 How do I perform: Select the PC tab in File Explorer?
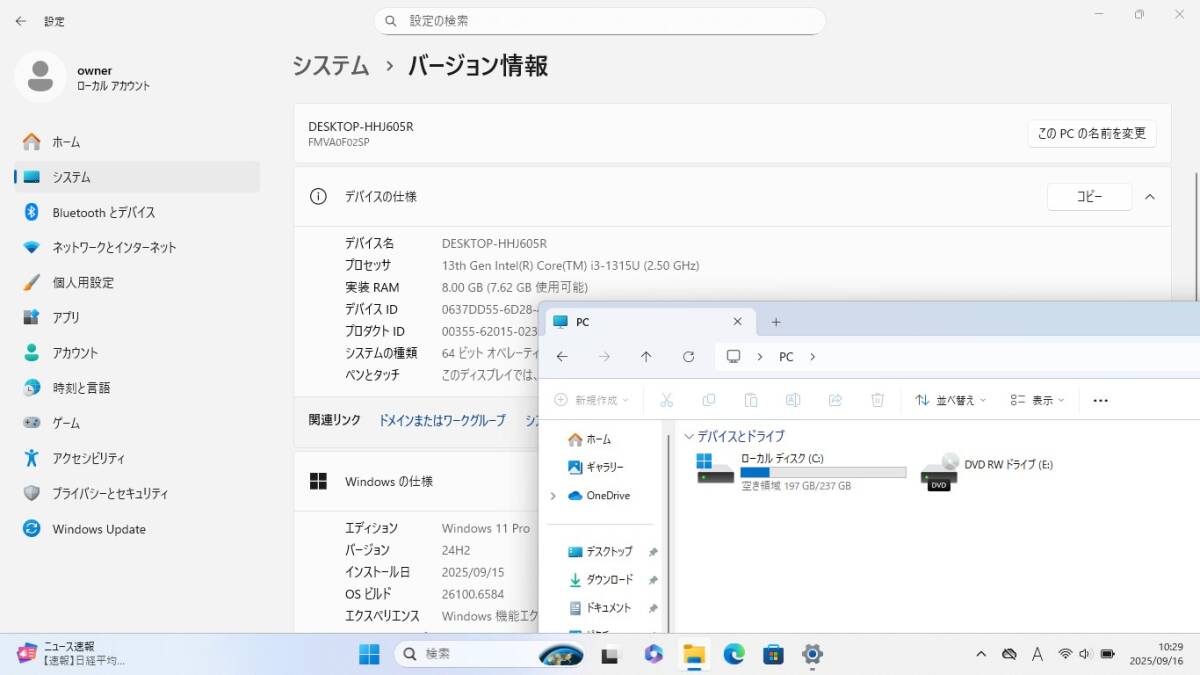pyautogui.click(x=640, y=322)
